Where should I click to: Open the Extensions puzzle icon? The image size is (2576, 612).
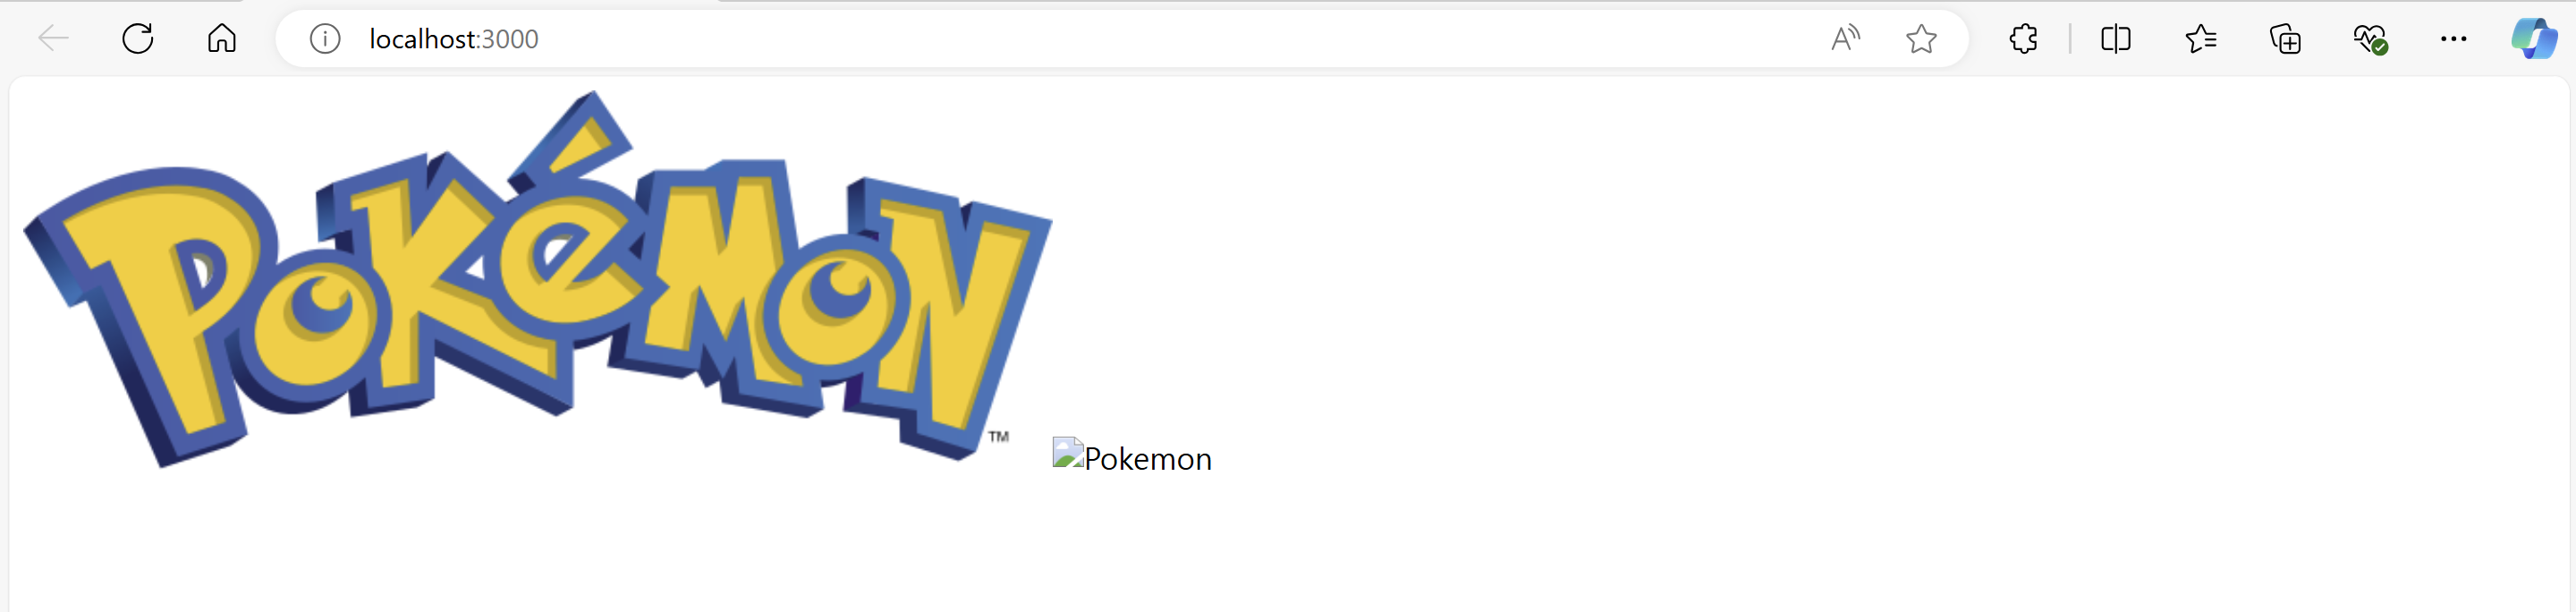click(x=2023, y=39)
